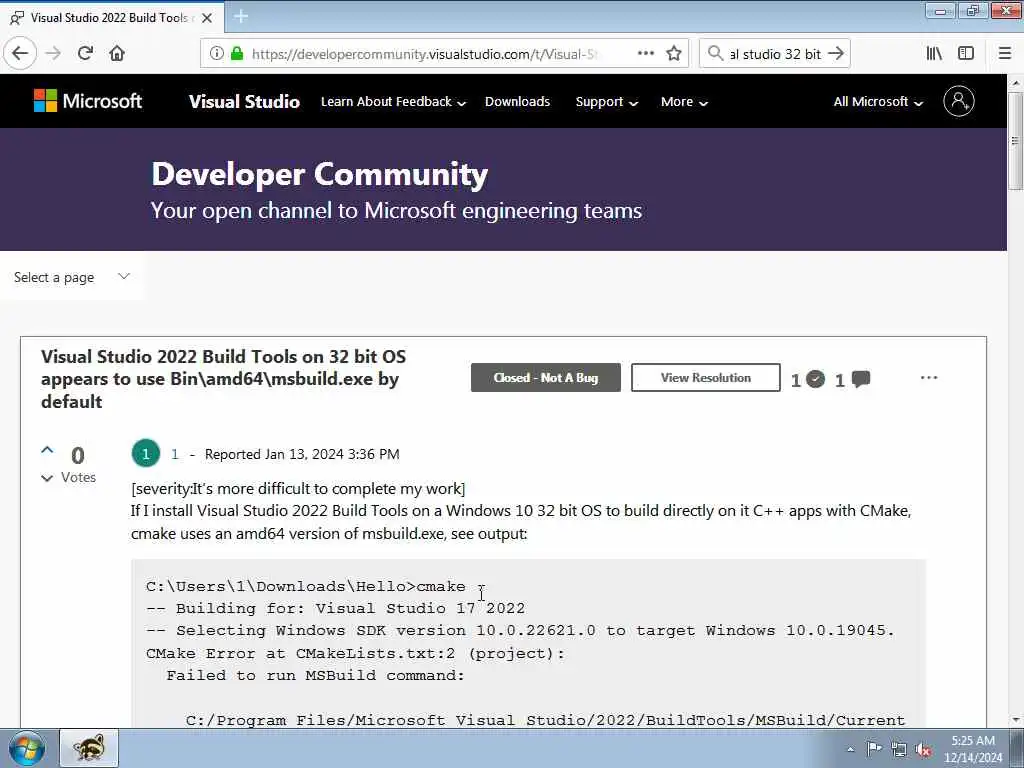The image size is (1024, 768).
Task: Click the page vertical scrollbar thumb
Action: 1015,140
